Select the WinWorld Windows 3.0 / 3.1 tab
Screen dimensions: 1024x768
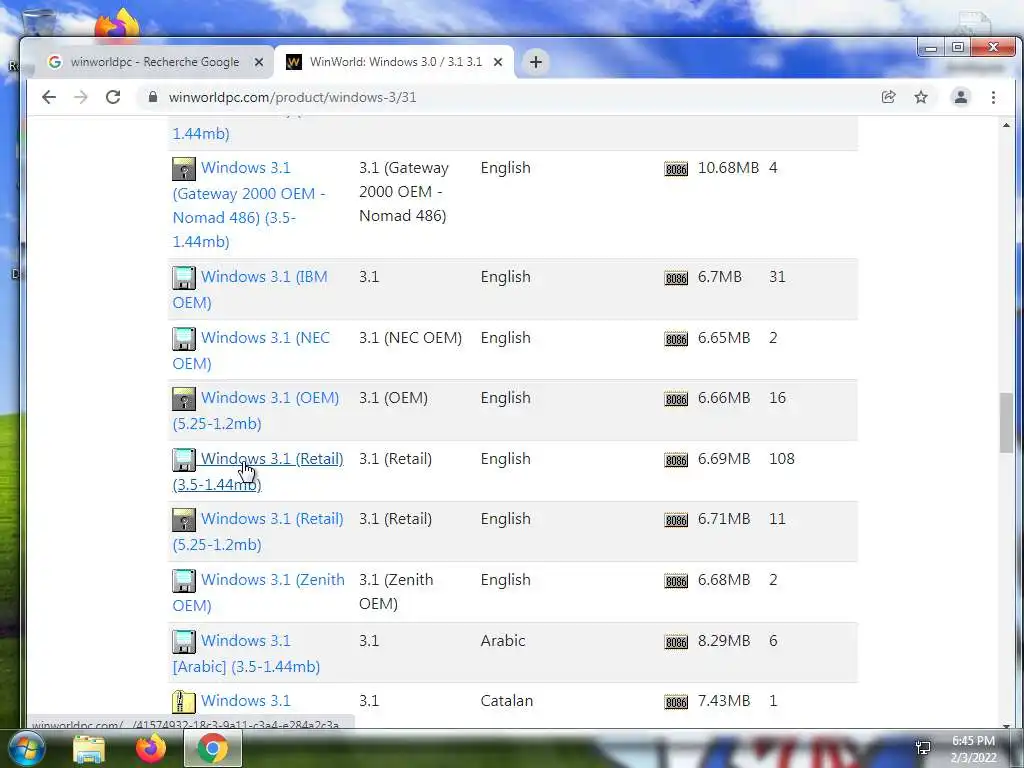click(396, 62)
